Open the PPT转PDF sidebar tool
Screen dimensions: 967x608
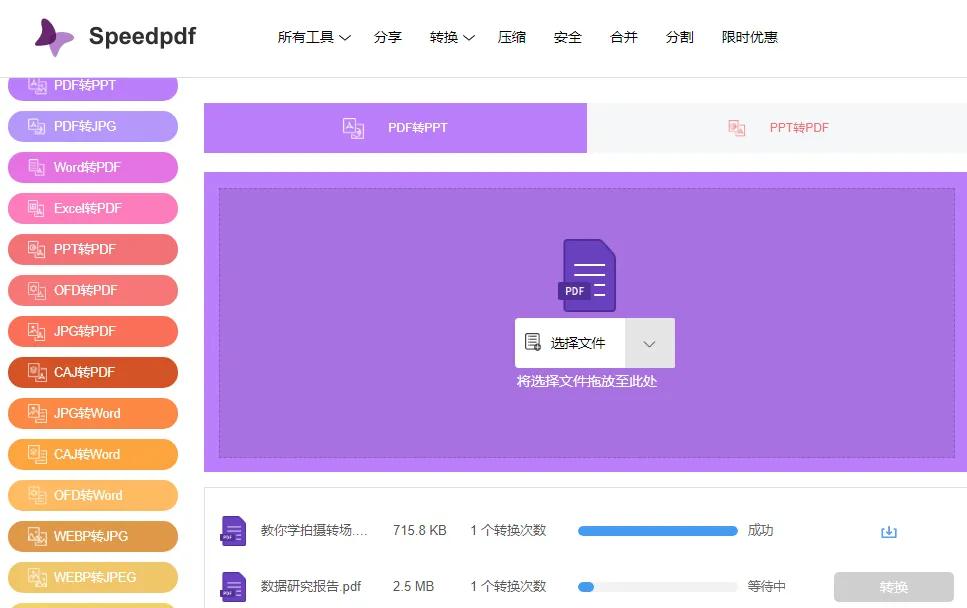[x=92, y=249]
